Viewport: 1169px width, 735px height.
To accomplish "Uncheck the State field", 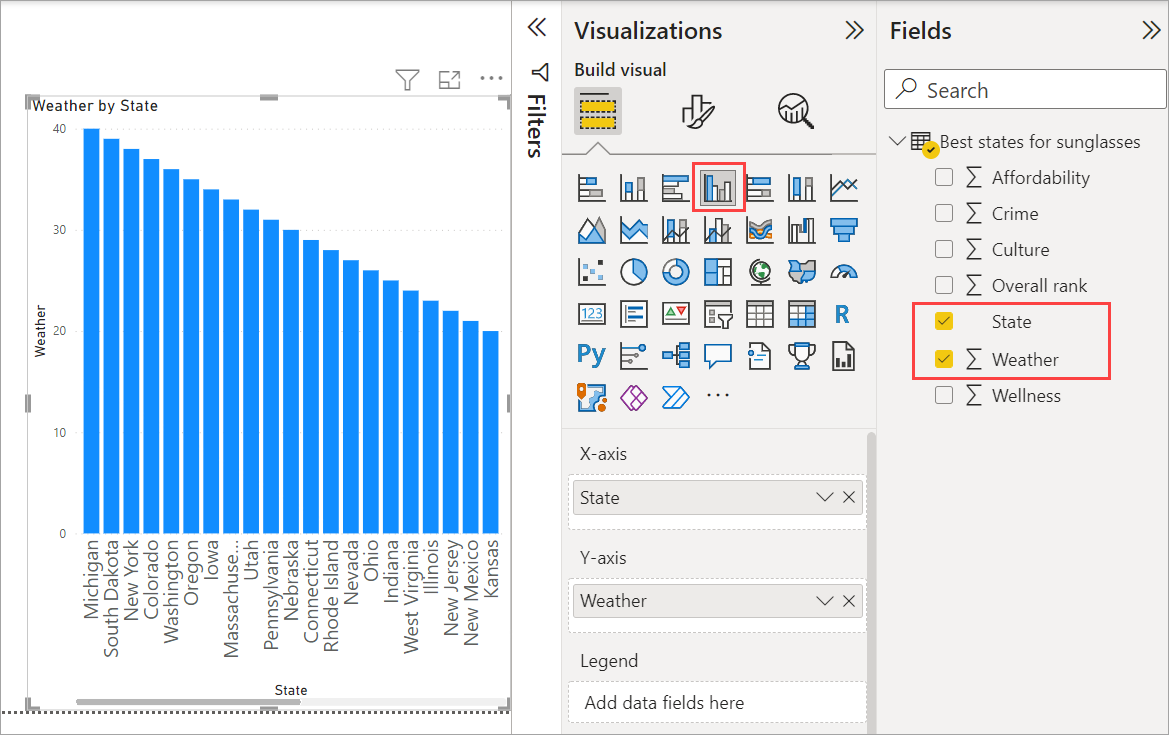I will [943, 321].
